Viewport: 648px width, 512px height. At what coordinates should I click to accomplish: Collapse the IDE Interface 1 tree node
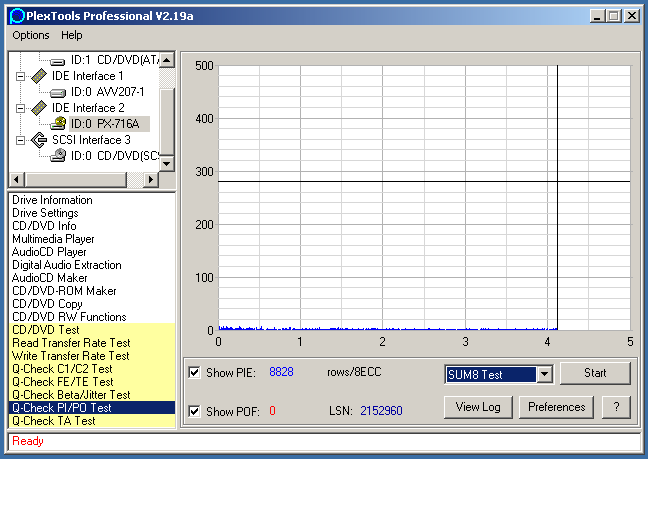pyautogui.click(x=20, y=76)
